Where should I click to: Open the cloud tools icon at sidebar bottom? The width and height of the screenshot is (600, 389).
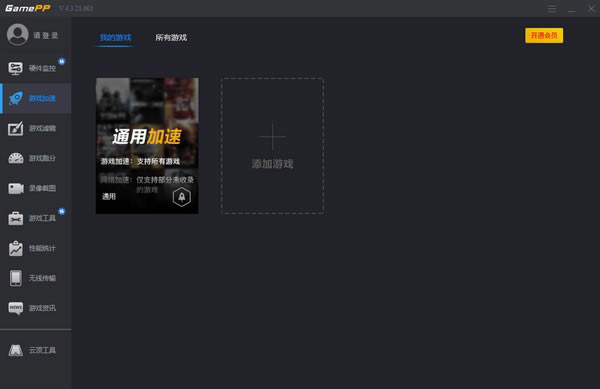[x=16, y=350]
